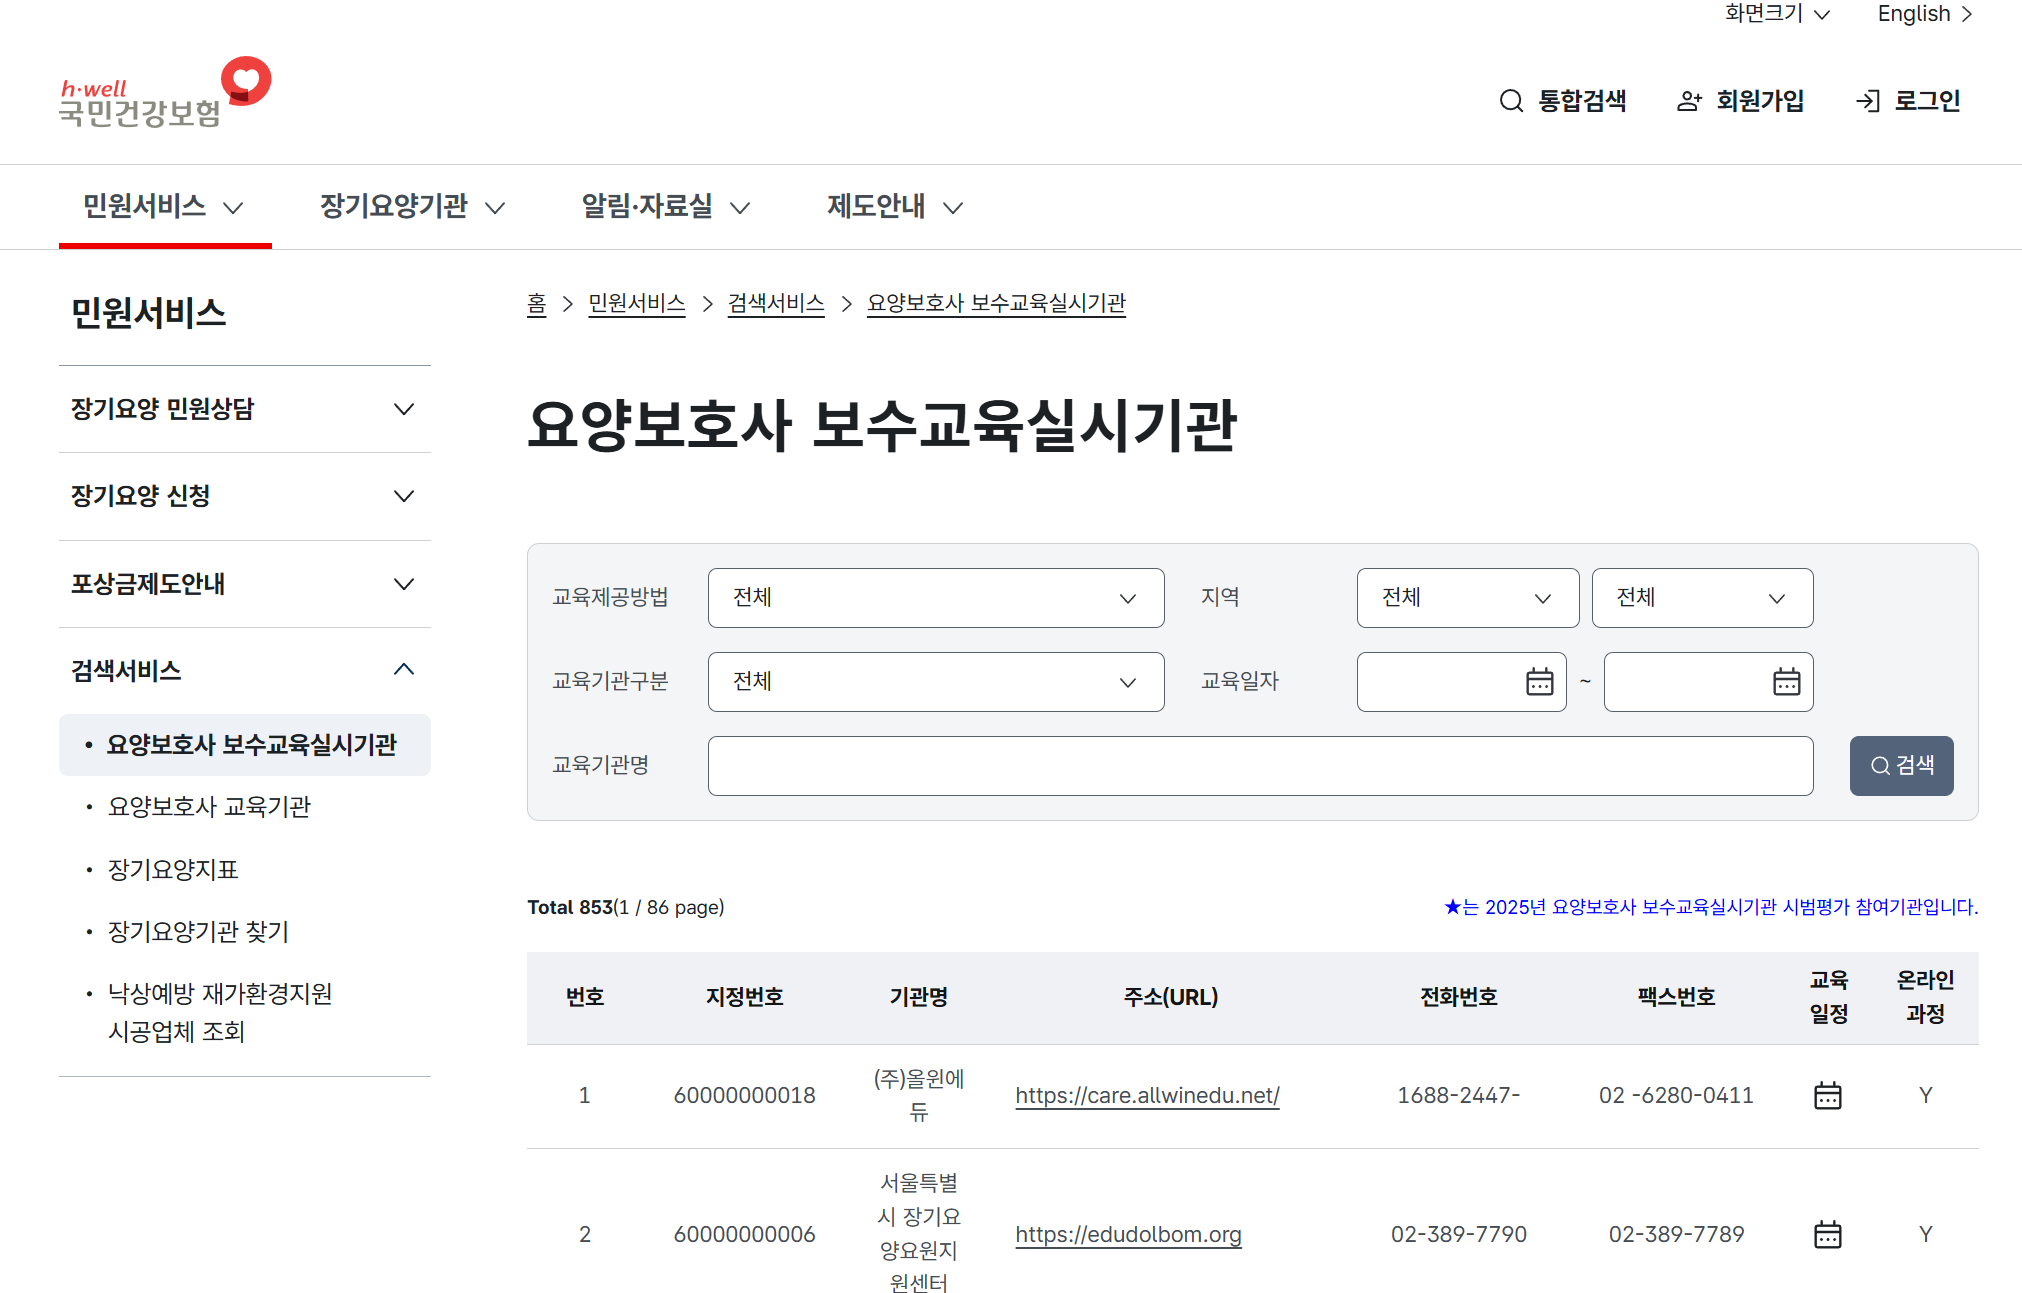The height and width of the screenshot is (1293, 2022).
Task: Open 장기요양기관 찾기 sidebar item
Action: (x=198, y=932)
